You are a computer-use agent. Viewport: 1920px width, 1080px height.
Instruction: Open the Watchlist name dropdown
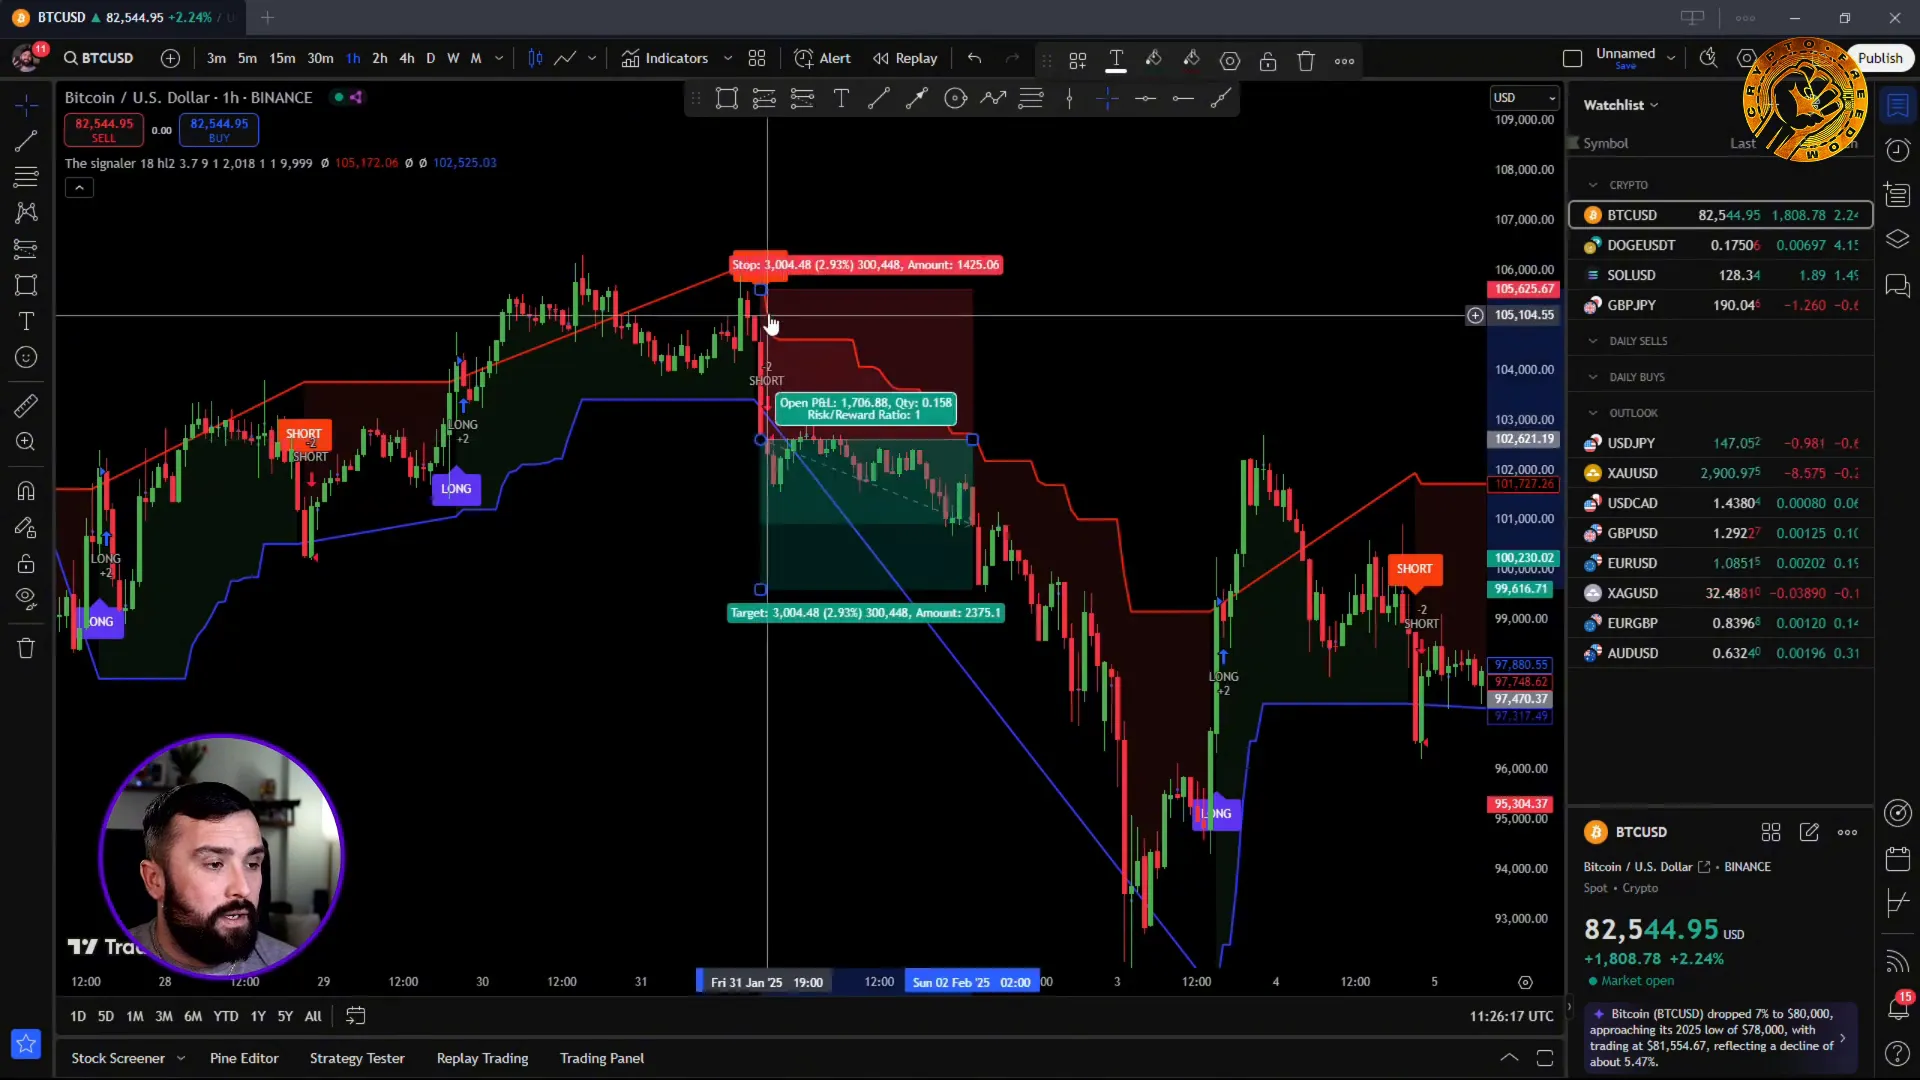(x=1621, y=105)
